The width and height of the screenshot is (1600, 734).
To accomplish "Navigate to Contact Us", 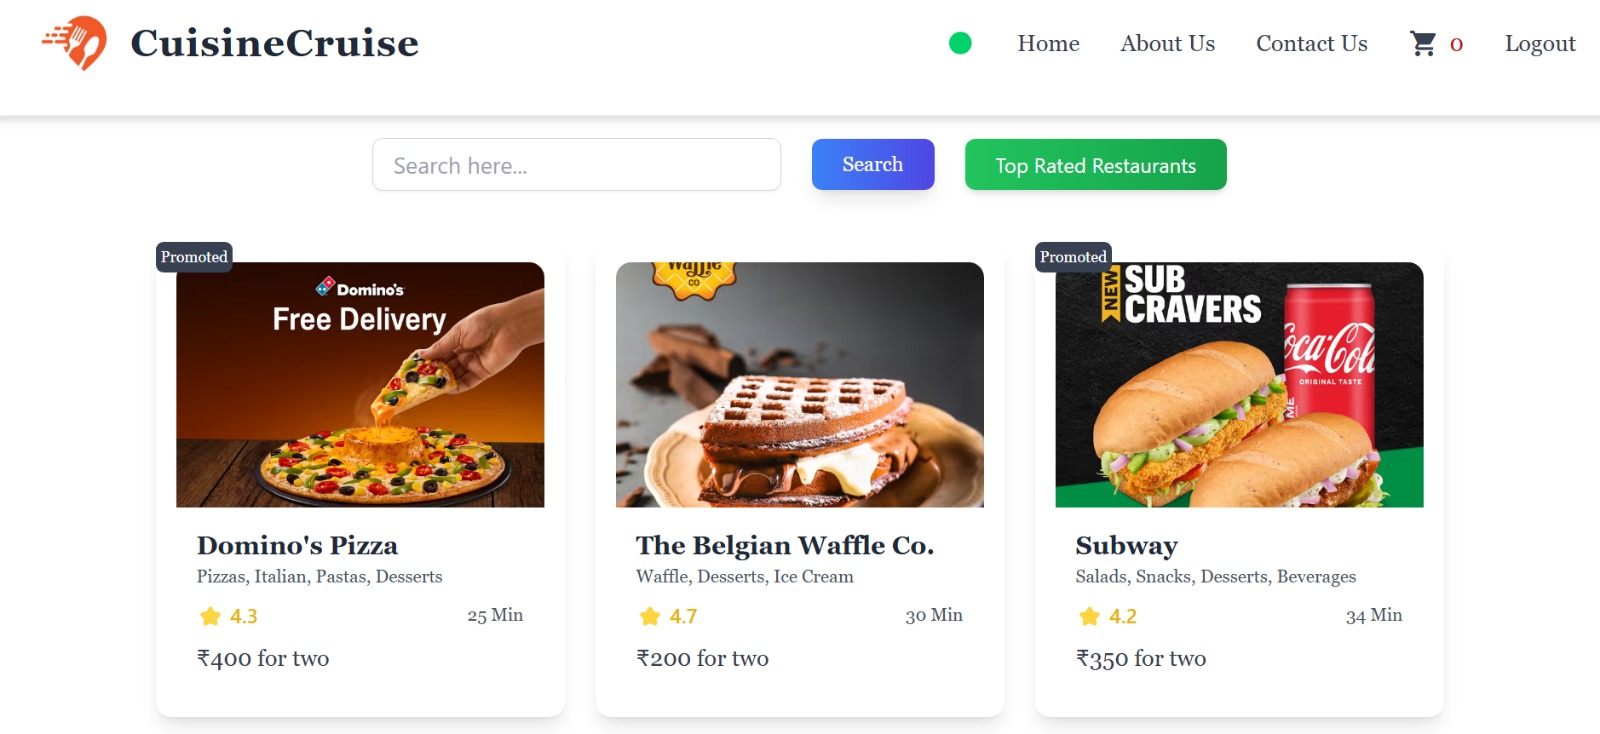I will (x=1311, y=44).
